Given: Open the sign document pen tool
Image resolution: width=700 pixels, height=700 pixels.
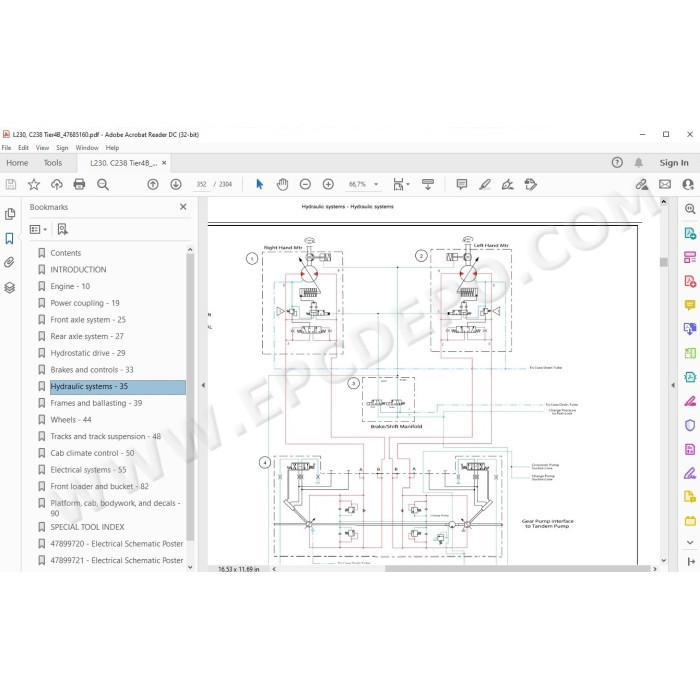Looking at the screenshot, I should point(508,184).
